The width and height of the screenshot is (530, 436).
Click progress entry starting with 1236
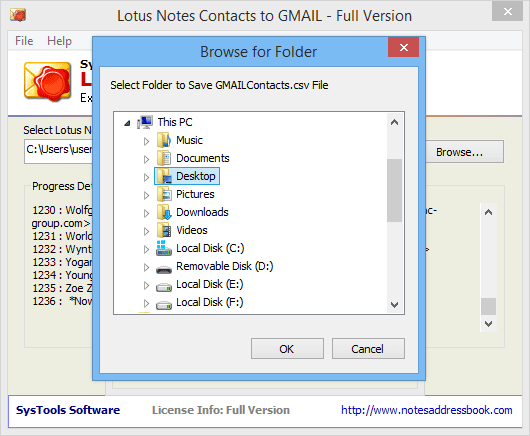pyautogui.click(x=62, y=301)
